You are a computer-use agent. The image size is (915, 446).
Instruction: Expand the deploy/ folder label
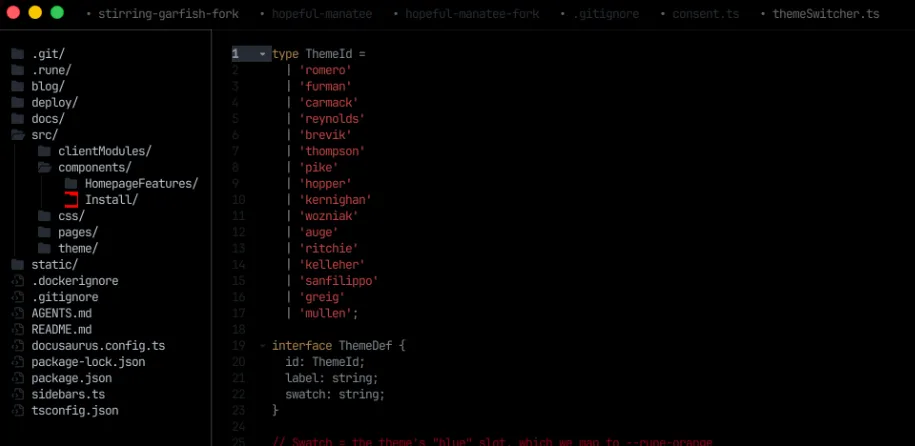(55, 103)
